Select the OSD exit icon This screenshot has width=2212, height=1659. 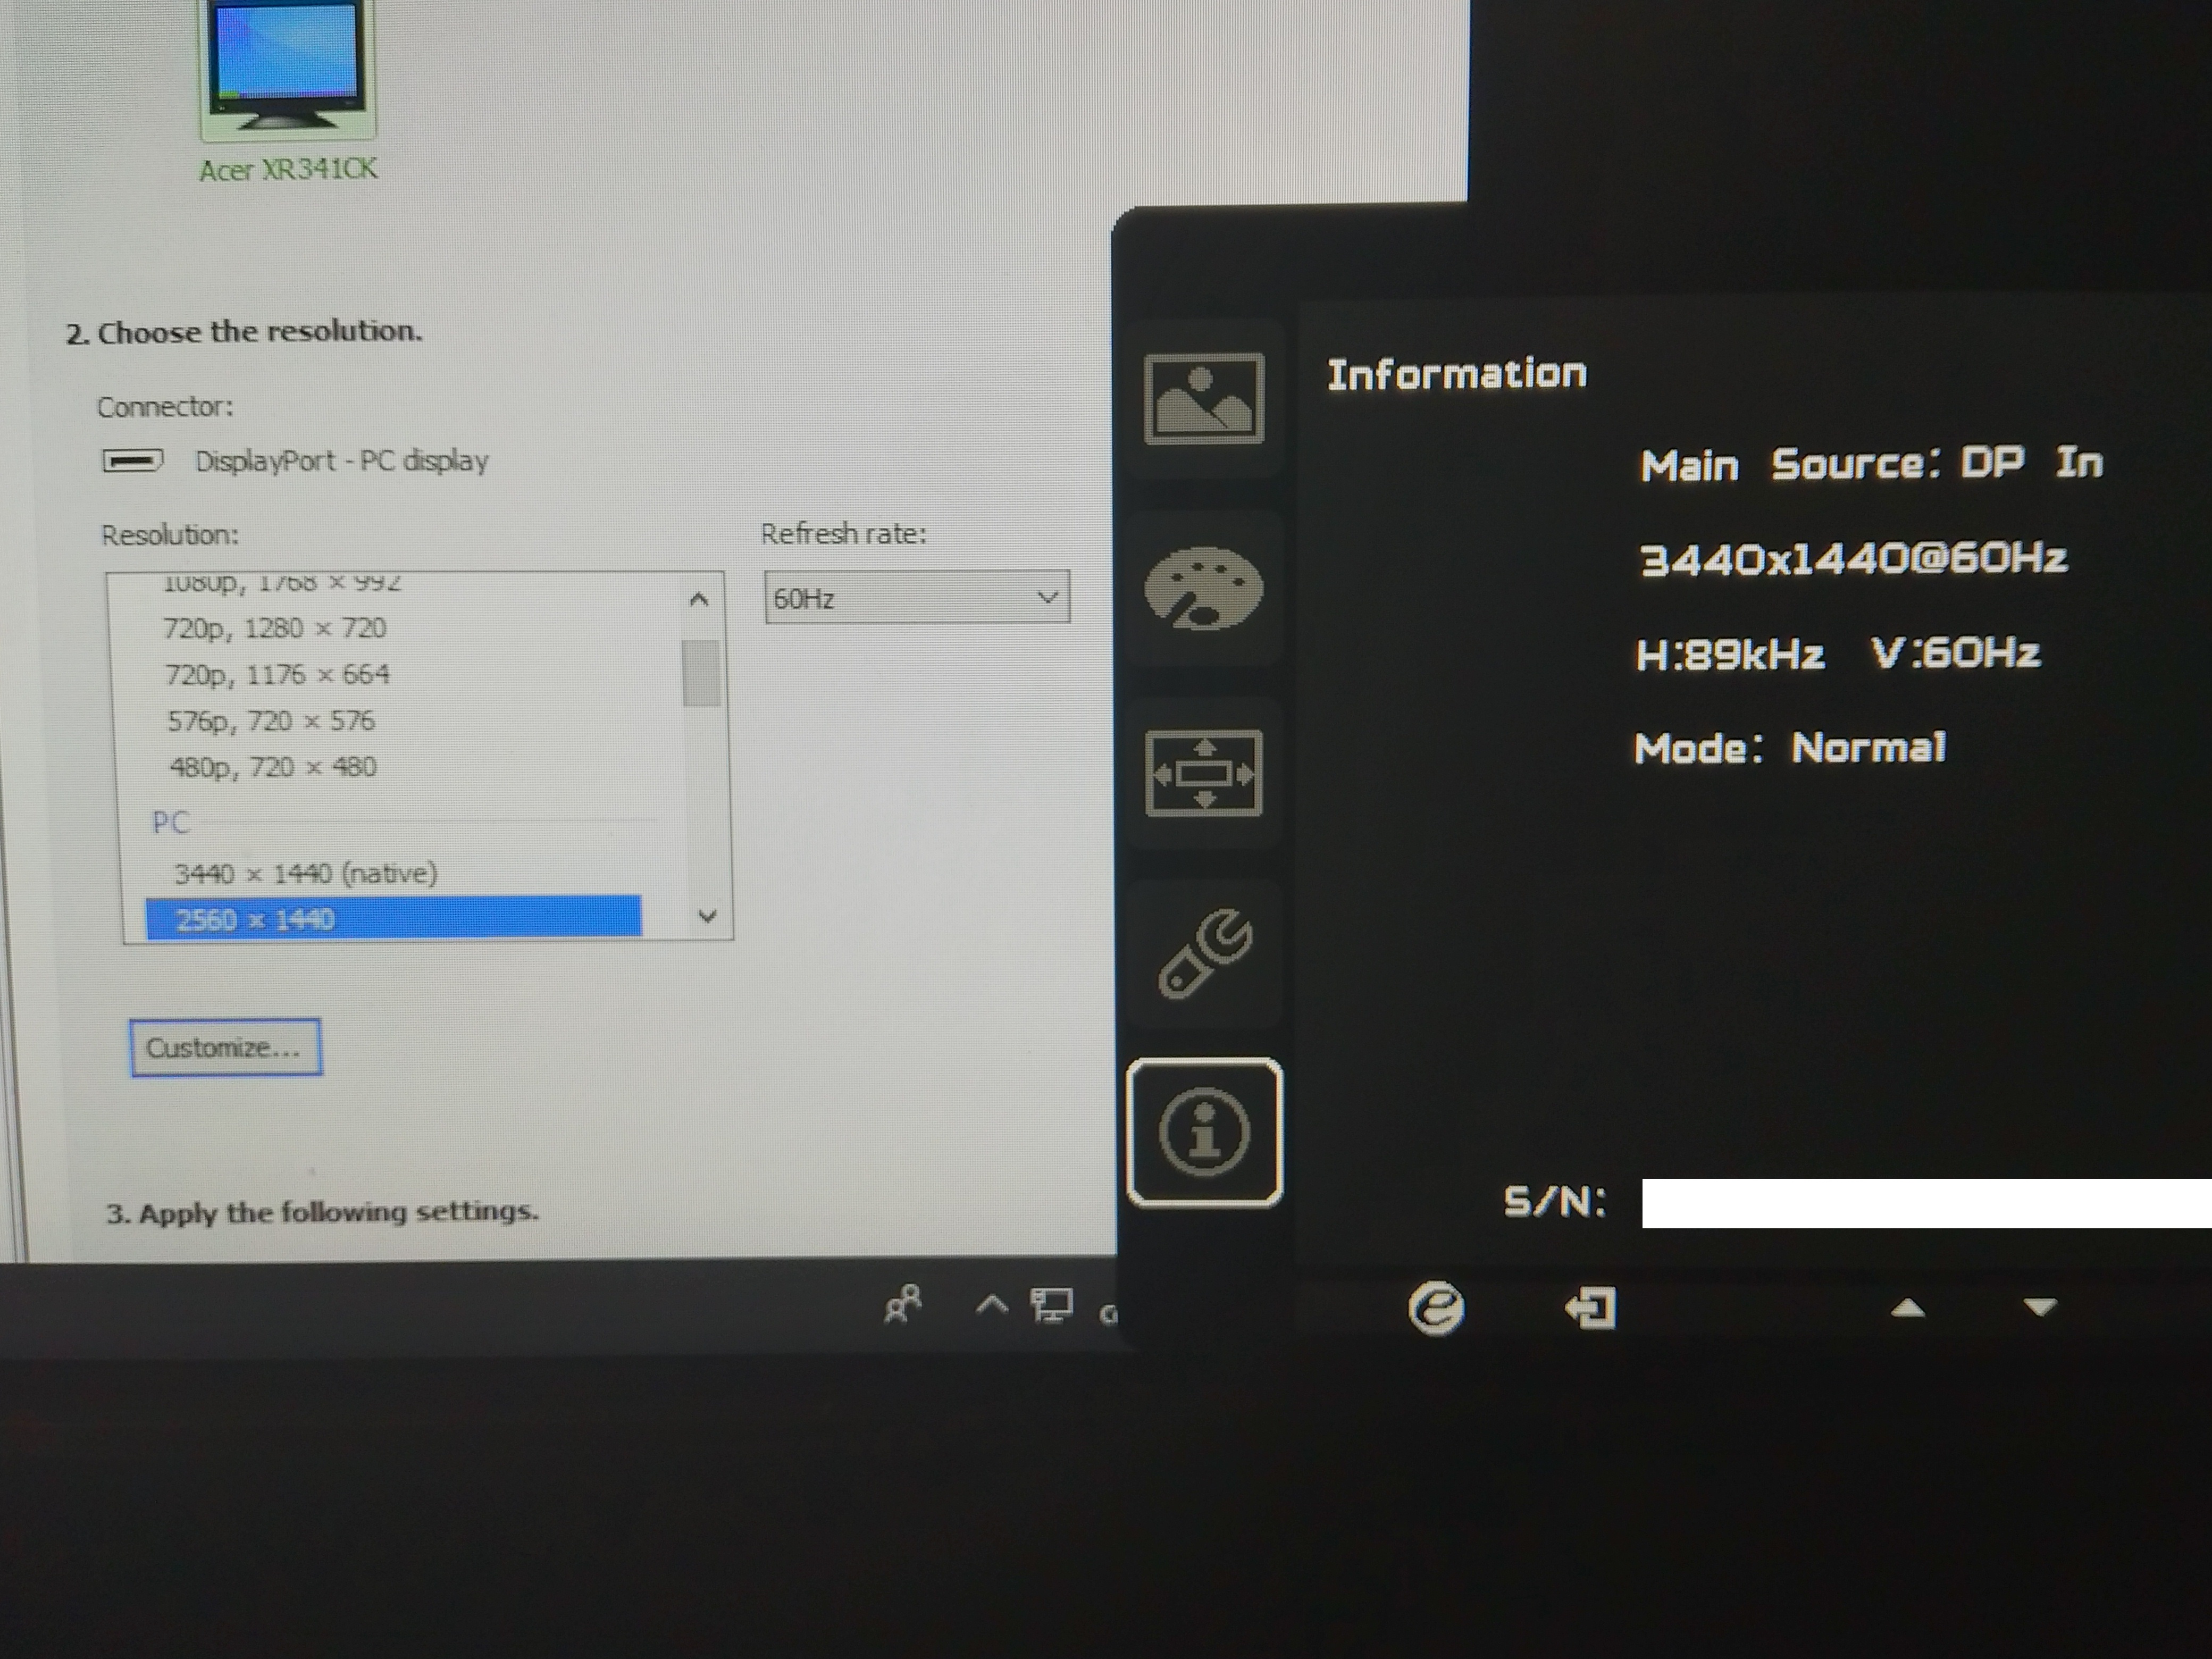pyautogui.click(x=1590, y=1307)
